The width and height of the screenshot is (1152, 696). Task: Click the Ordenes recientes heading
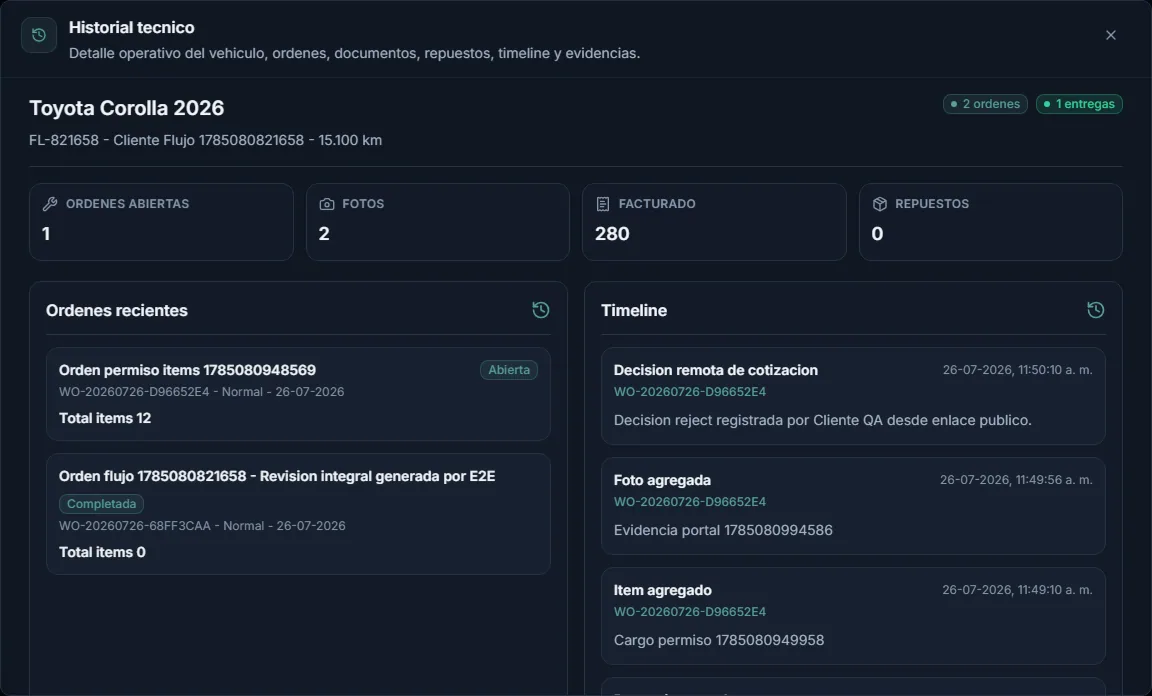(117, 311)
